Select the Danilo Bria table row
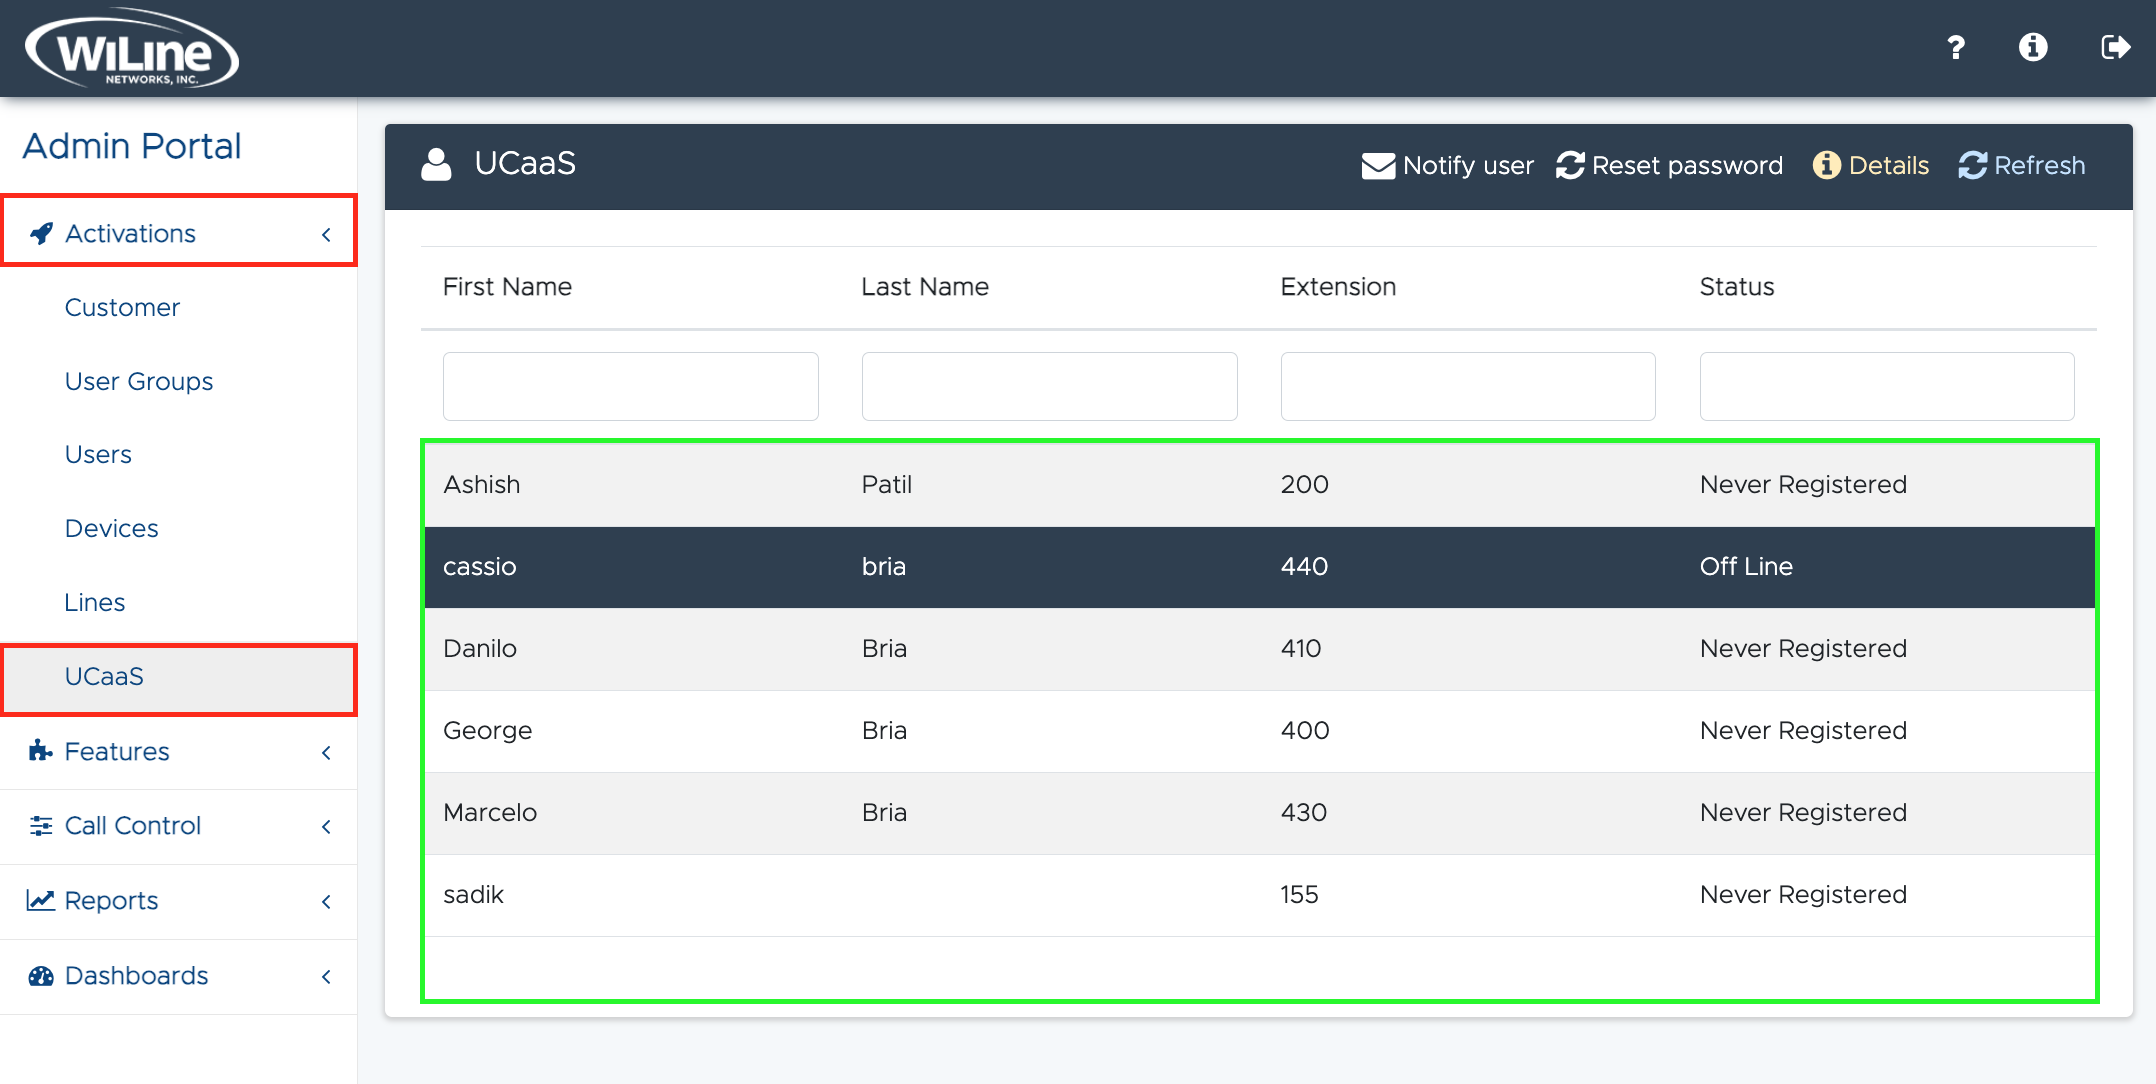This screenshot has width=2156, height=1084. [x=1258, y=649]
